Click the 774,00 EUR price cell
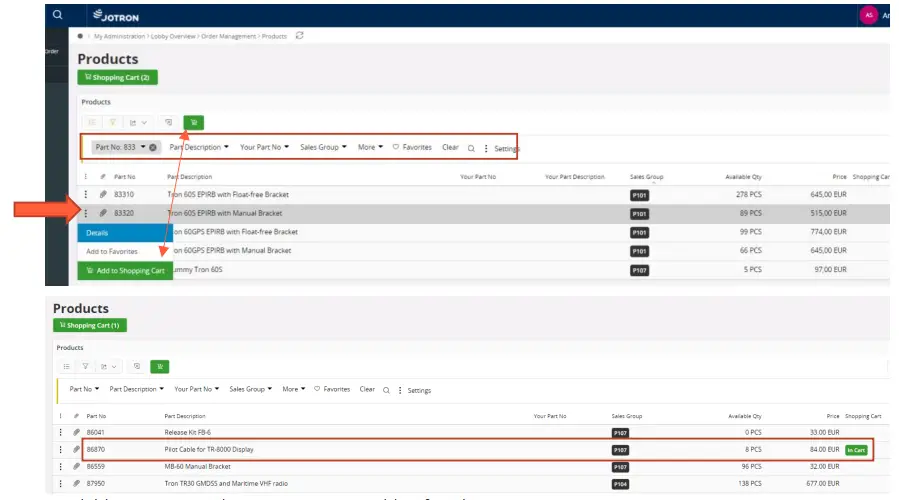 [828, 232]
